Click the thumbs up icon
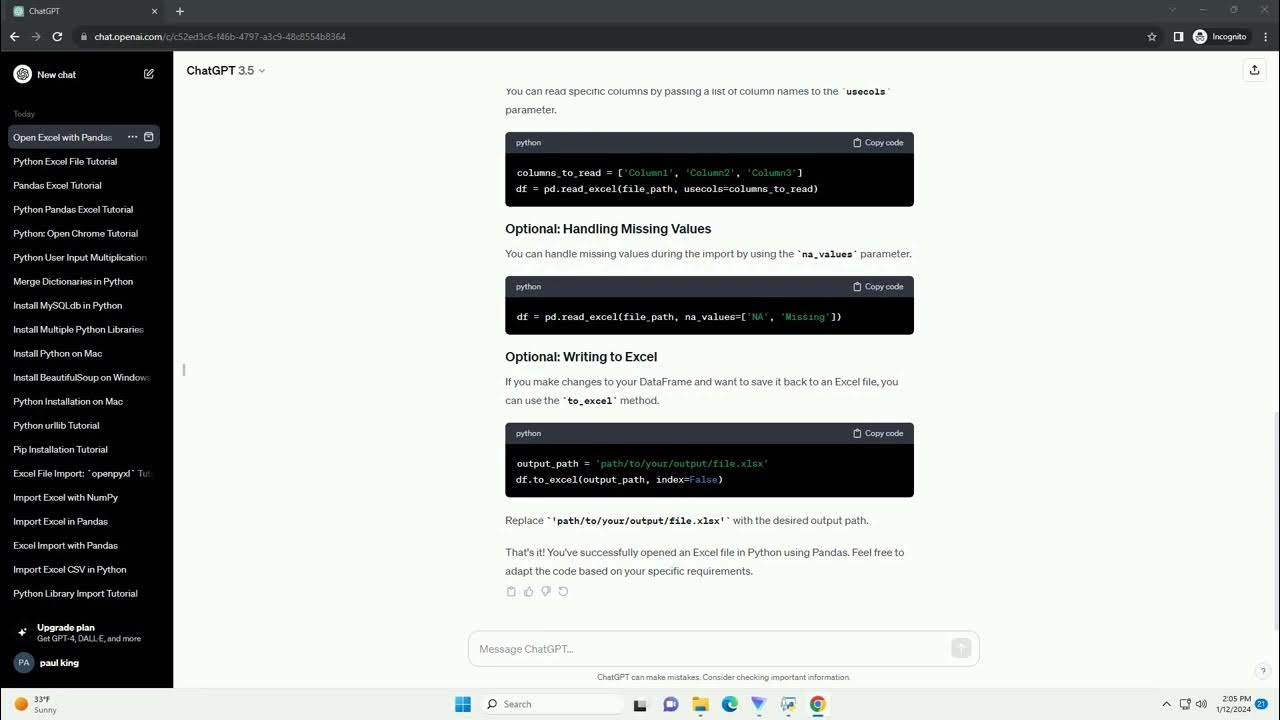This screenshot has width=1280, height=720. click(x=528, y=591)
